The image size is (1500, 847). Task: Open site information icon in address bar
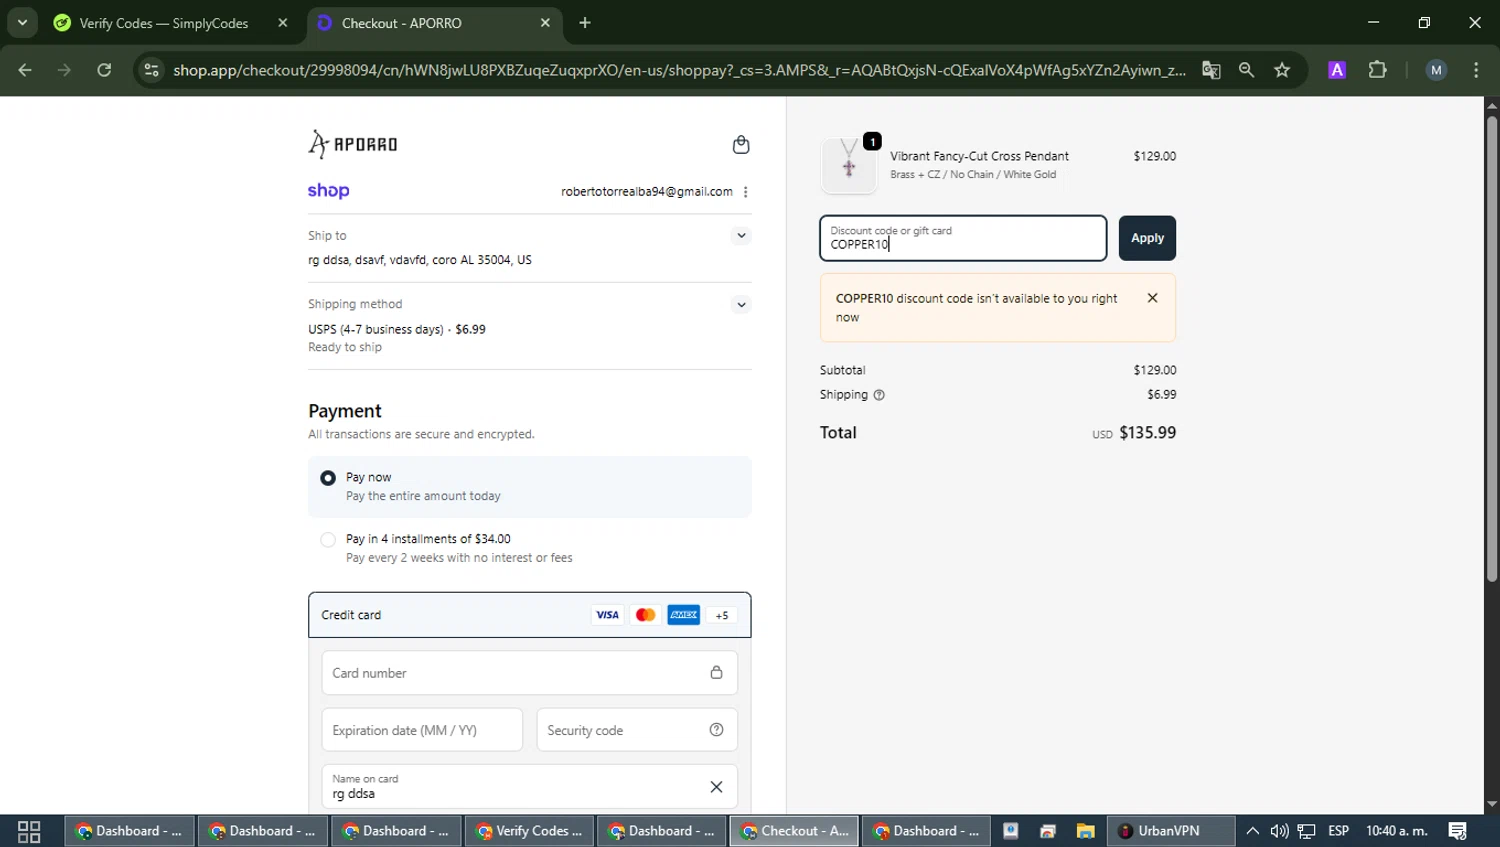[x=151, y=70]
